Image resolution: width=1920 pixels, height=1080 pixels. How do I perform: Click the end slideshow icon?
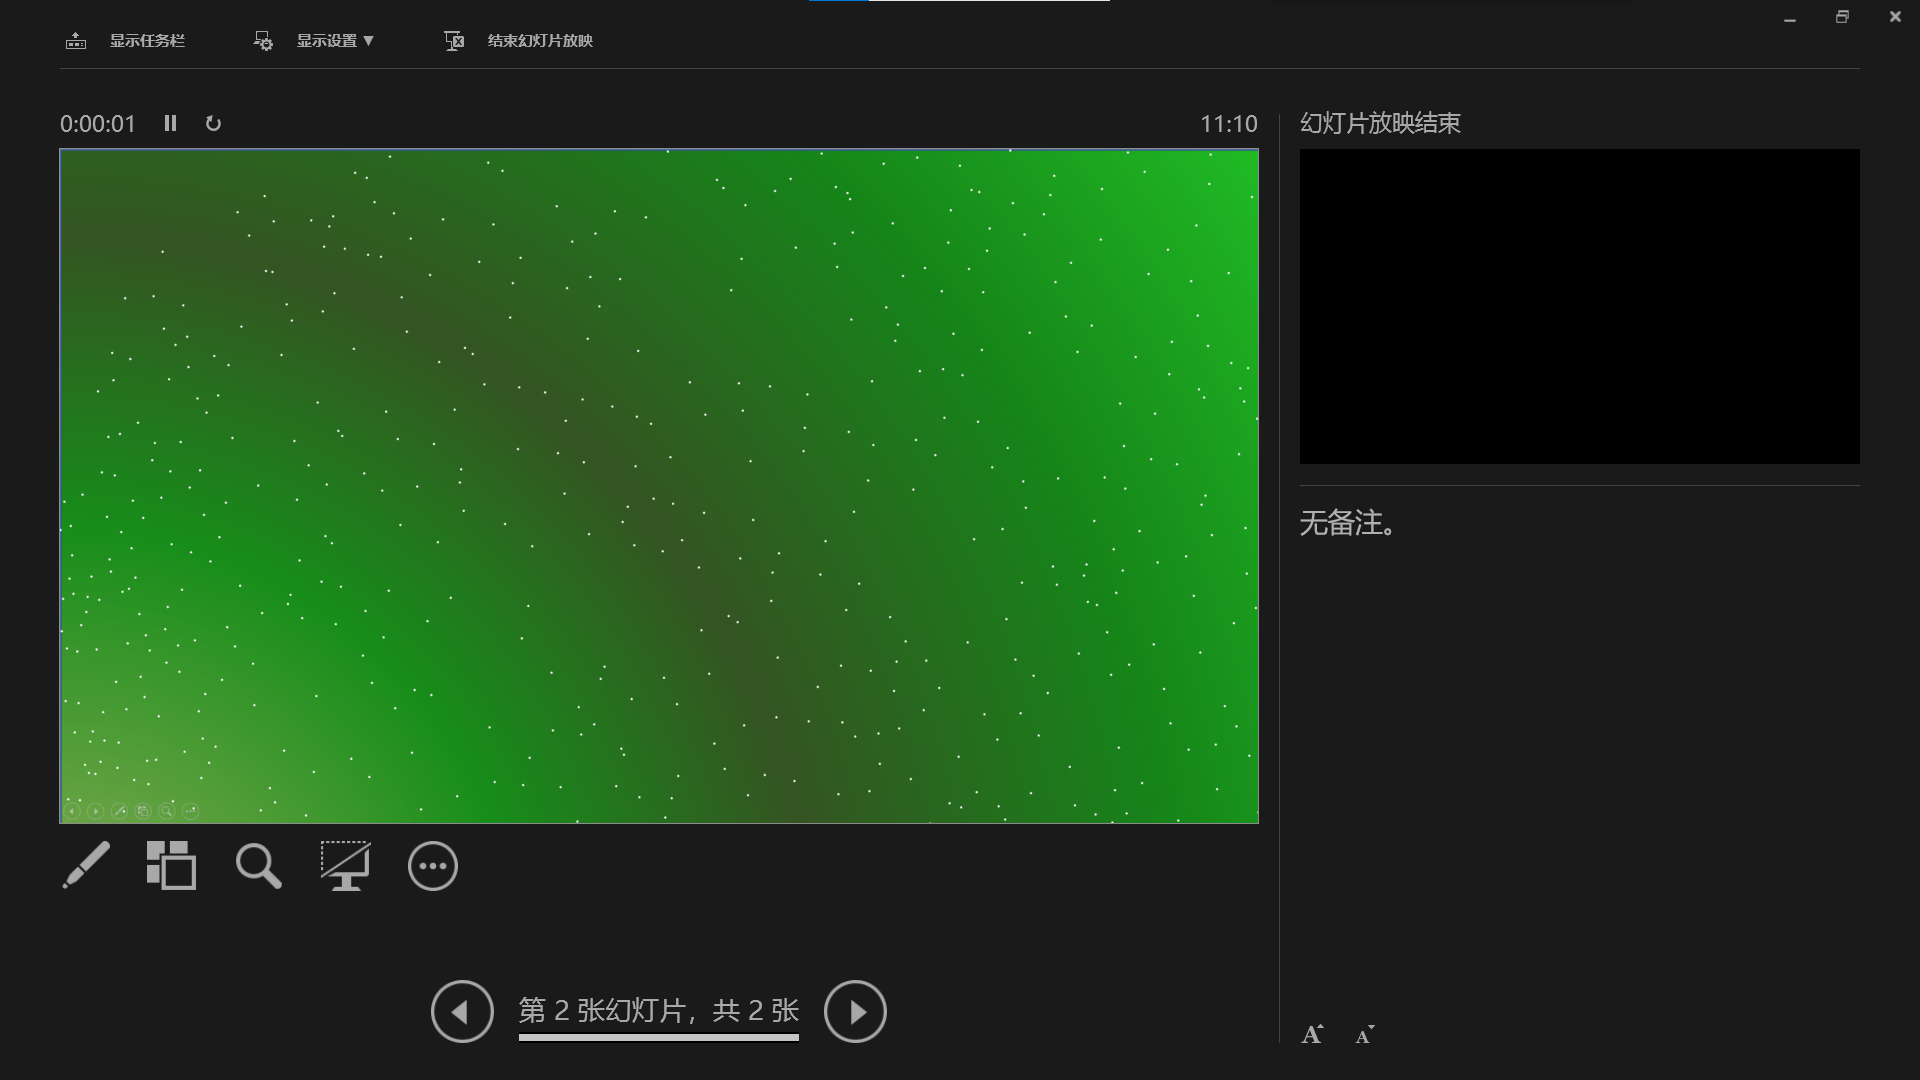(454, 41)
